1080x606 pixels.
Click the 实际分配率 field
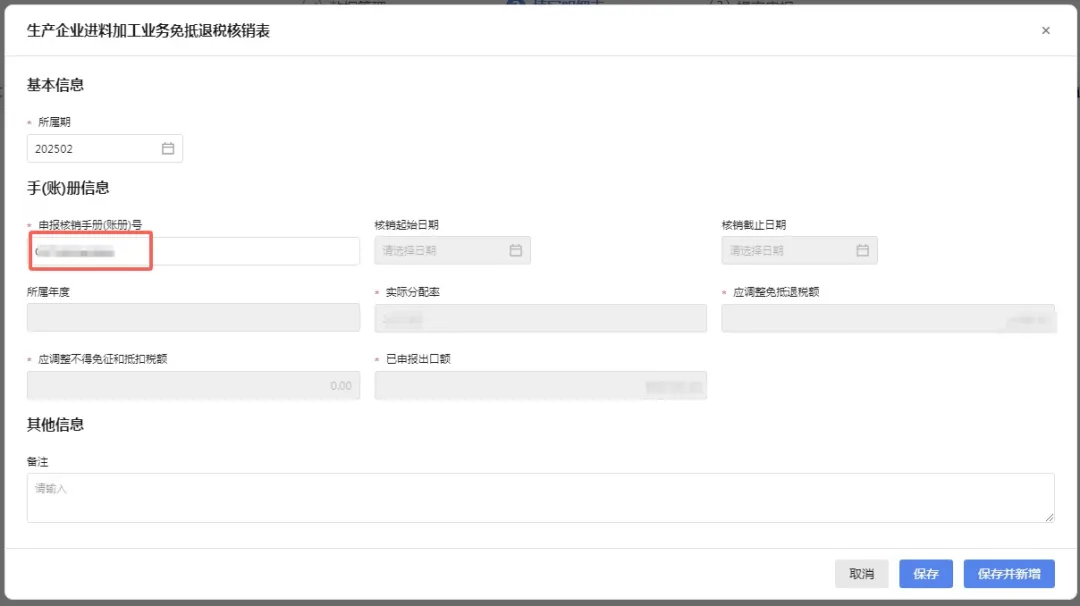pyautogui.click(x=539, y=317)
